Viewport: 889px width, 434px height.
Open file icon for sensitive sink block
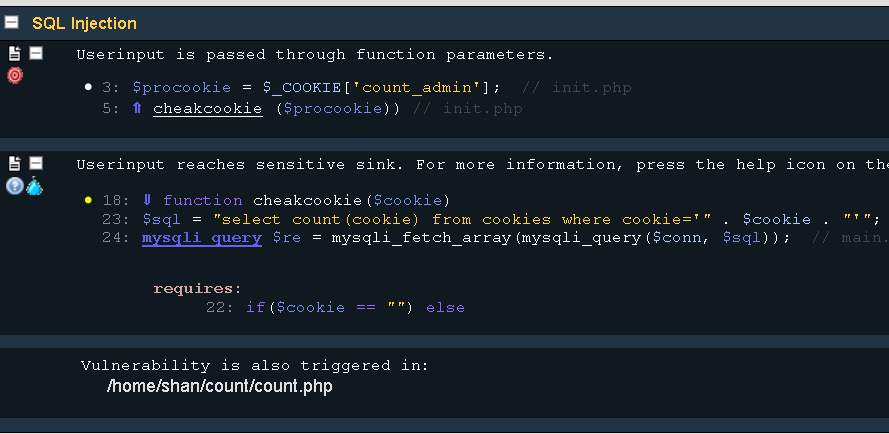[15, 163]
